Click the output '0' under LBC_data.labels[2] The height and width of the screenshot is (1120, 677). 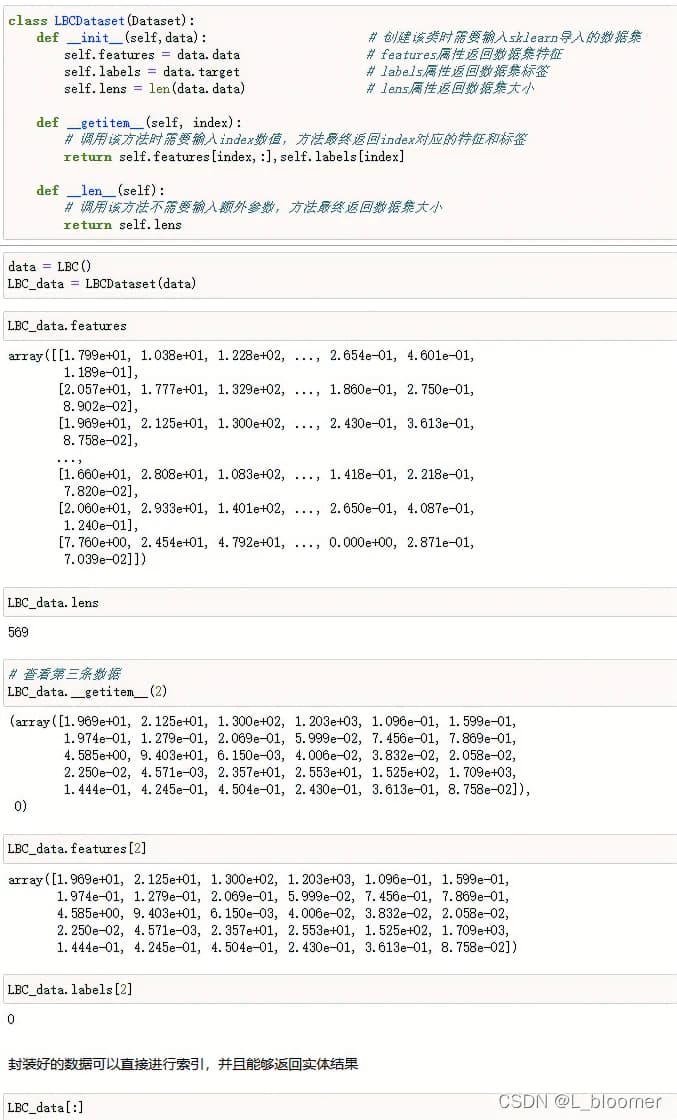tap(11, 1019)
